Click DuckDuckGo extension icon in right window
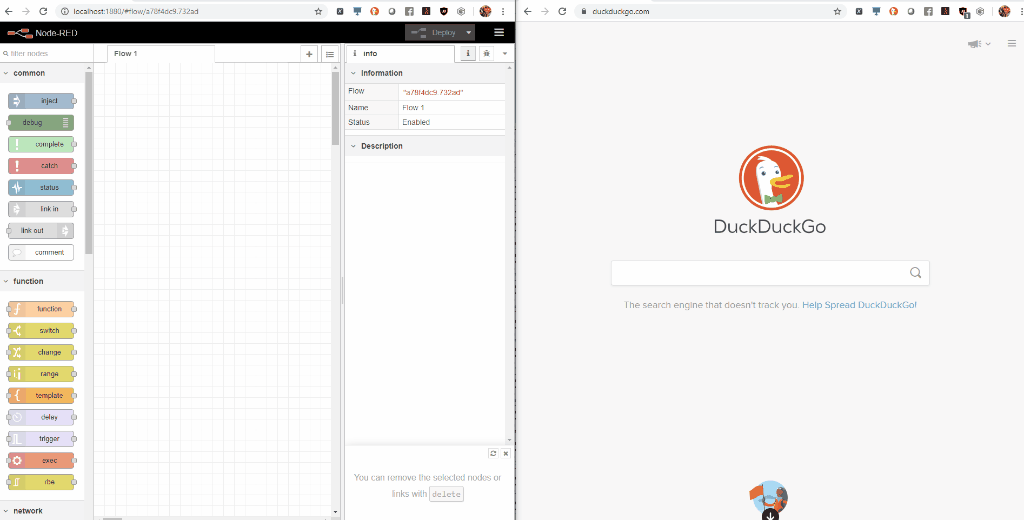Viewport: 1024px width, 520px height. pyautogui.click(x=893, y=11)
